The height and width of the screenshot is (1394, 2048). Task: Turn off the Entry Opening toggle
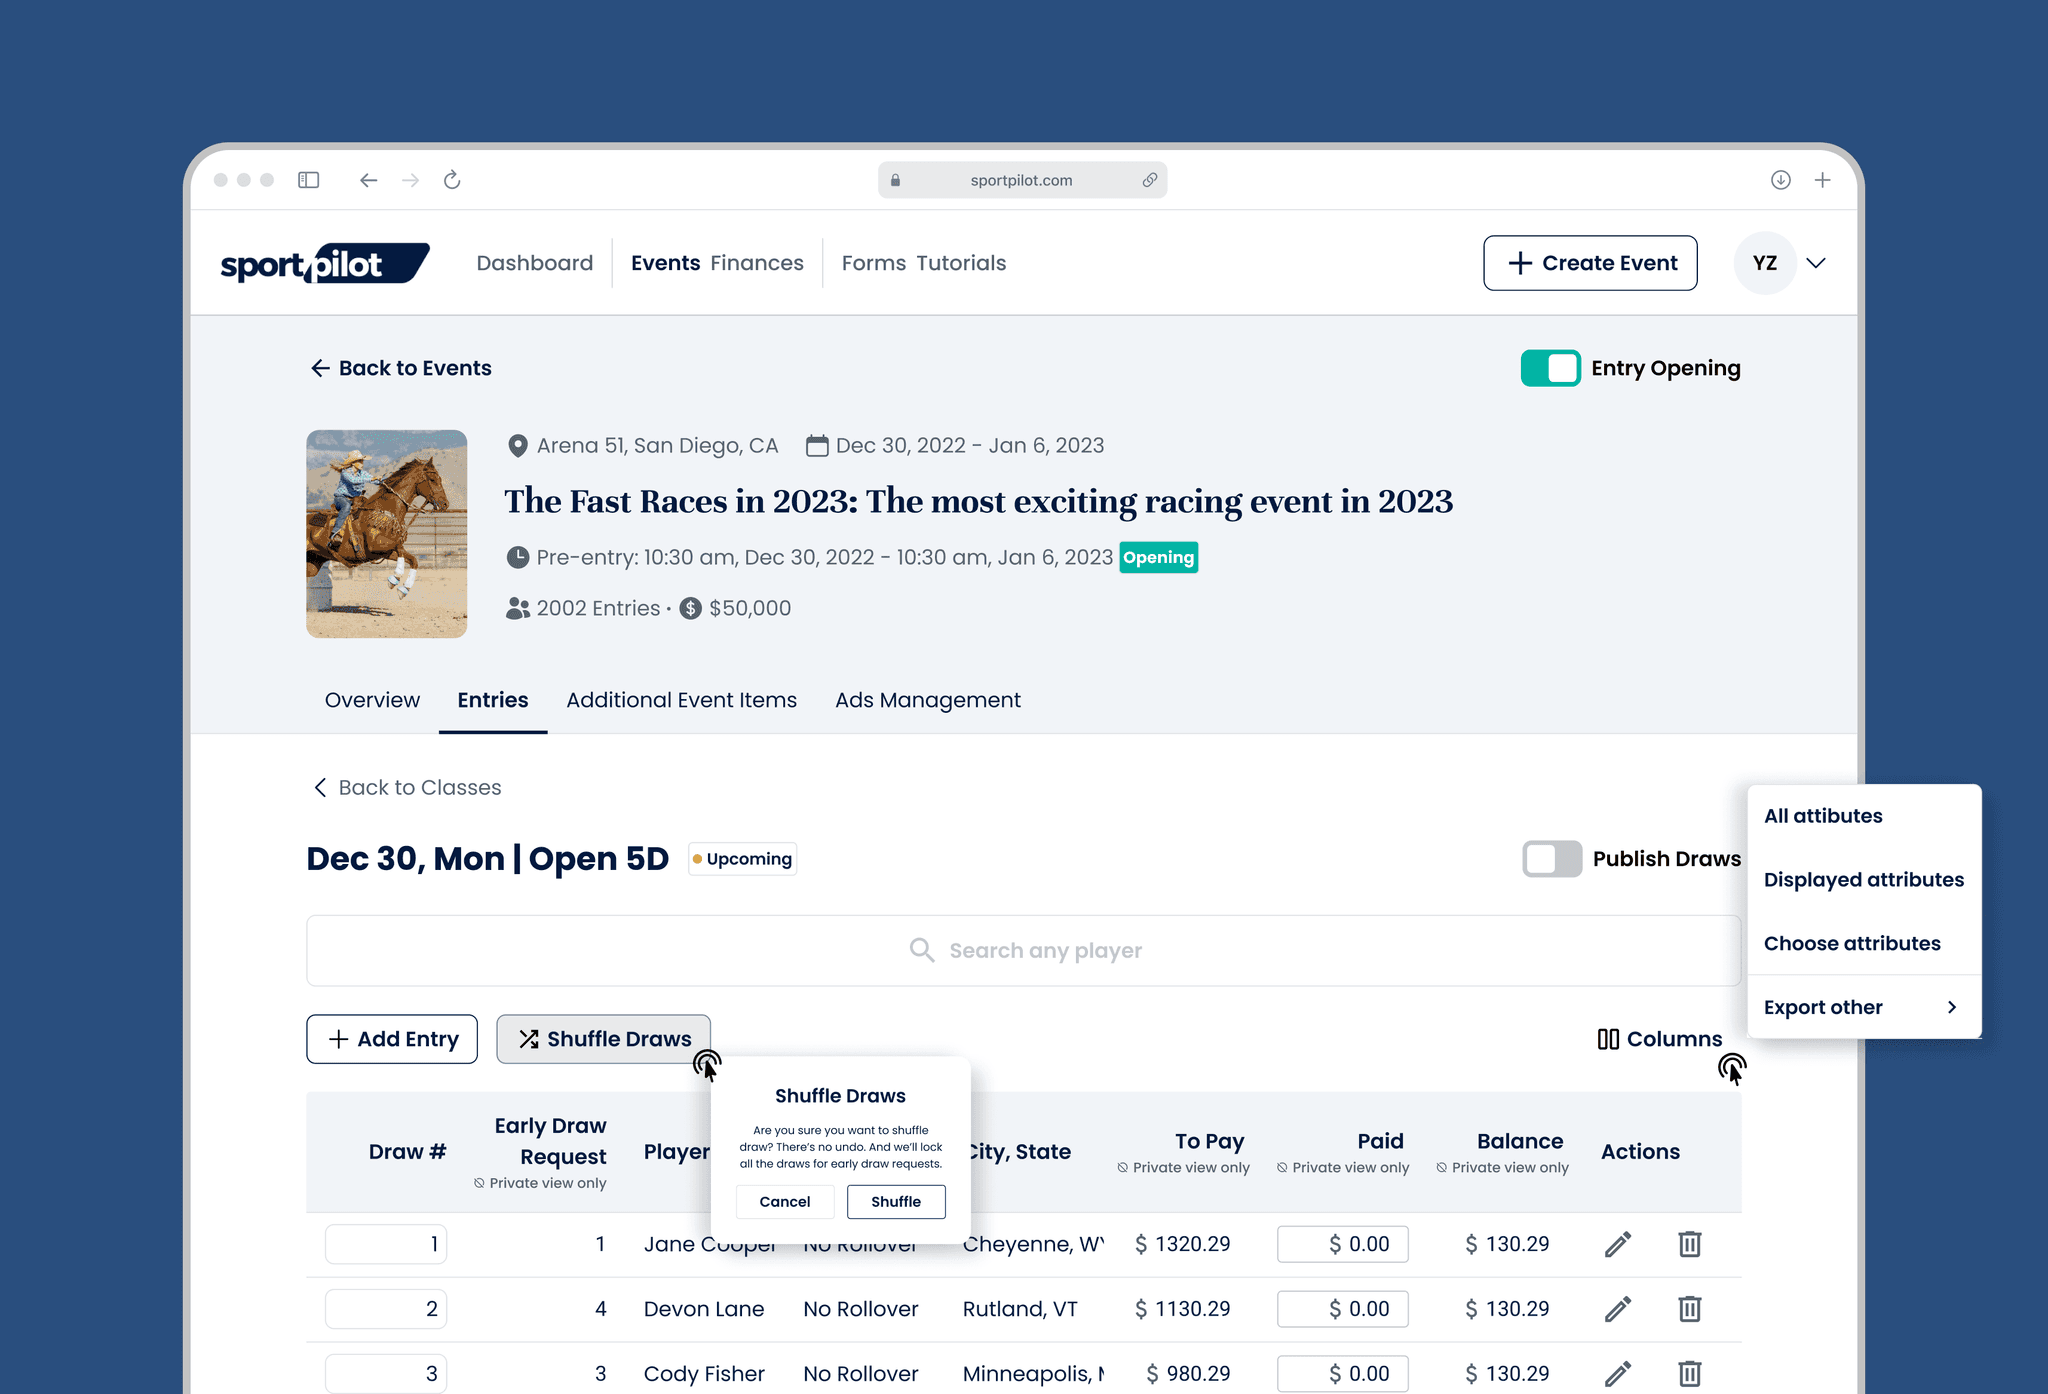(1550, 368)
